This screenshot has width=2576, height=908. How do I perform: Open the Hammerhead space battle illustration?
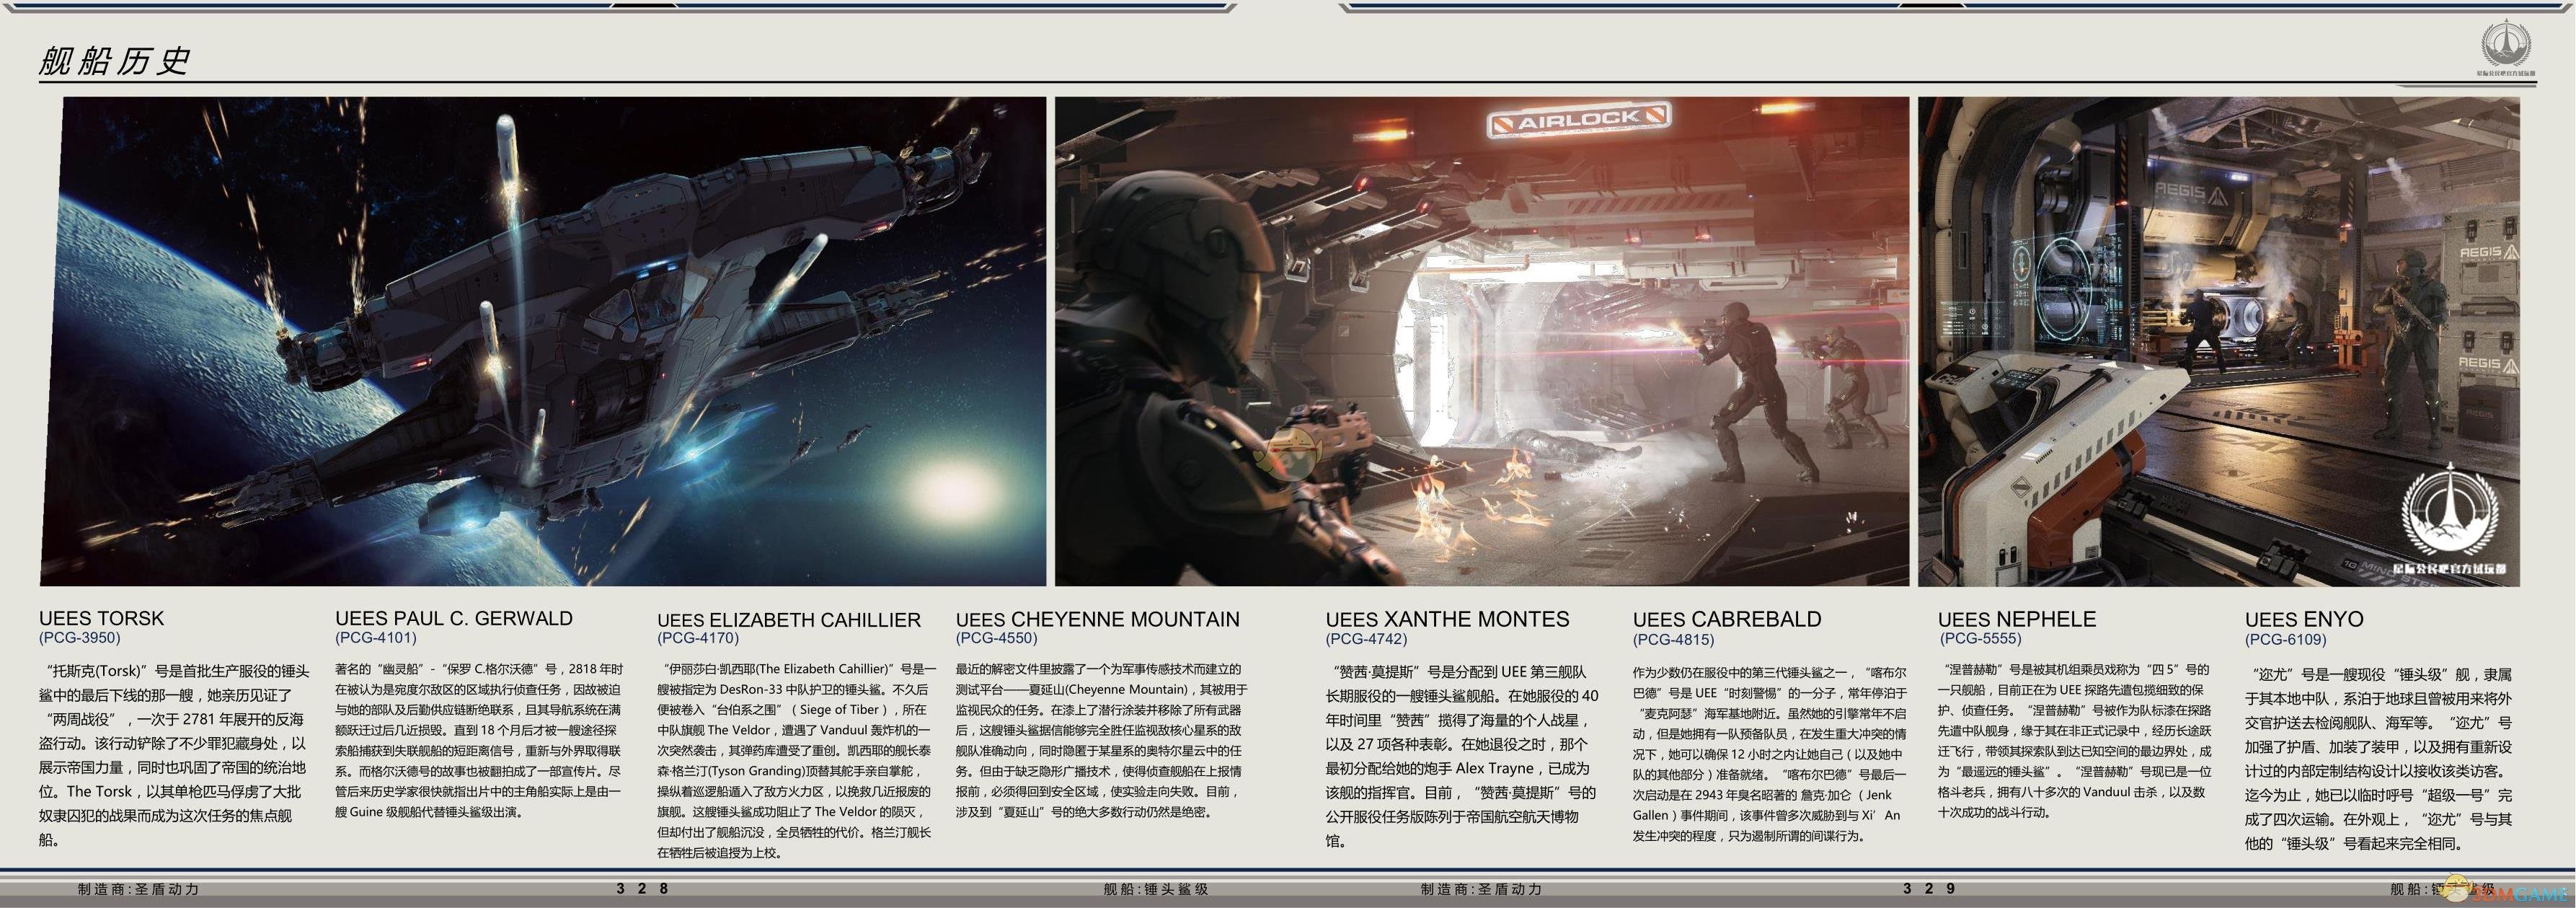pyautogui.click(x=543, y=341)
